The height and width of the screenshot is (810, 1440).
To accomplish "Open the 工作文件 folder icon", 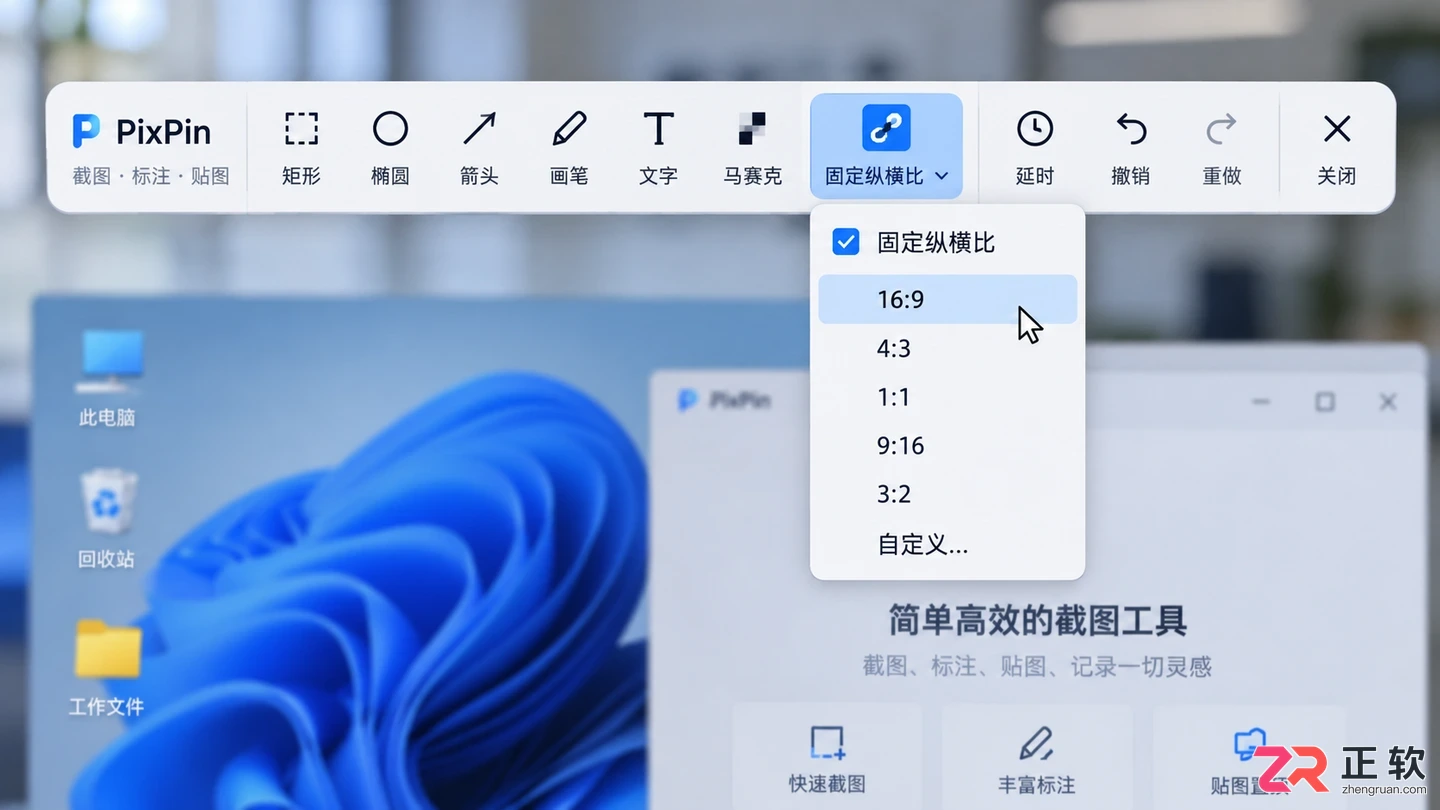I will (107, 667).
